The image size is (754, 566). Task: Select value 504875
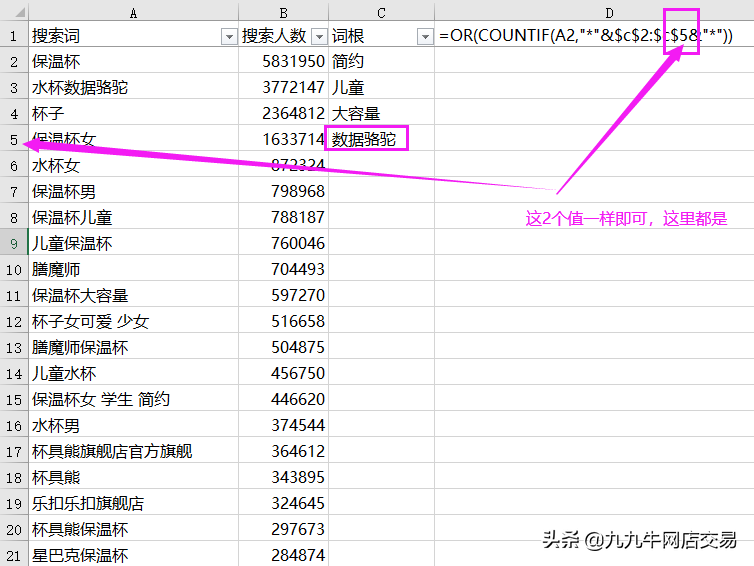pyautogui.click(x=283, y=347)
